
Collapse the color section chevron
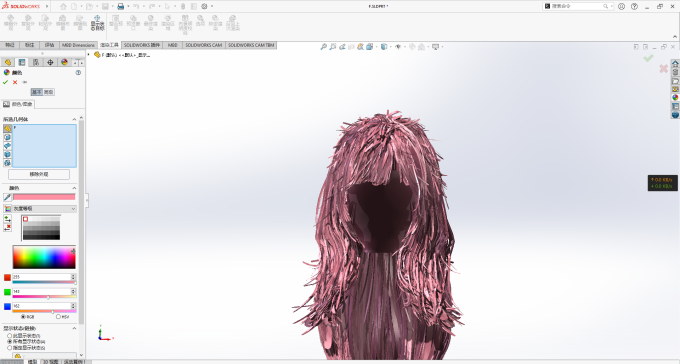pyautogui.click(x=74, y=188)
